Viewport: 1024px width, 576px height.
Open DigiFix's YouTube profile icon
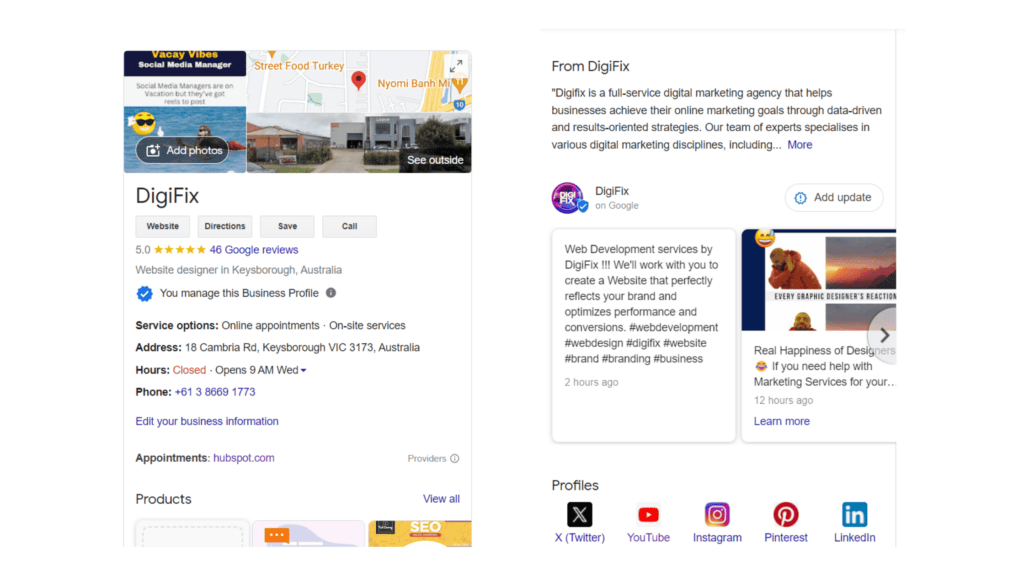click(648, 514)
